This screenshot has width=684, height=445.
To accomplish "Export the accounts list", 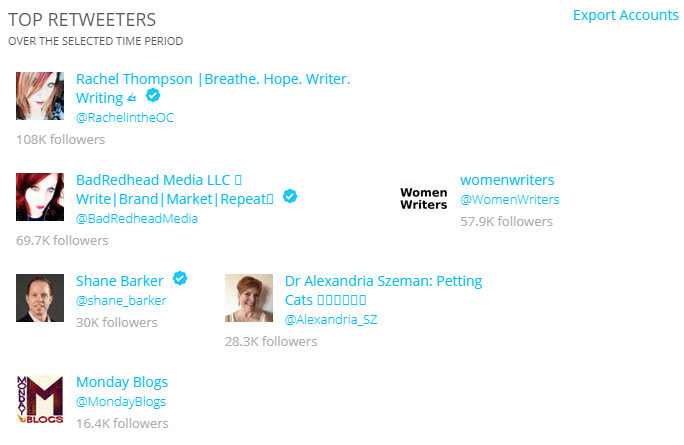I will (626, 15).
